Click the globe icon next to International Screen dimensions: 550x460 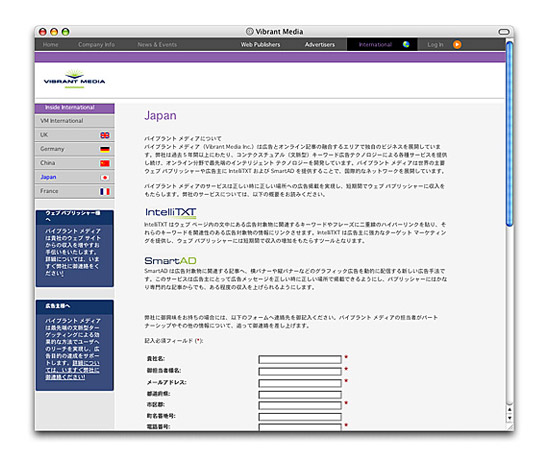(406, 44)
